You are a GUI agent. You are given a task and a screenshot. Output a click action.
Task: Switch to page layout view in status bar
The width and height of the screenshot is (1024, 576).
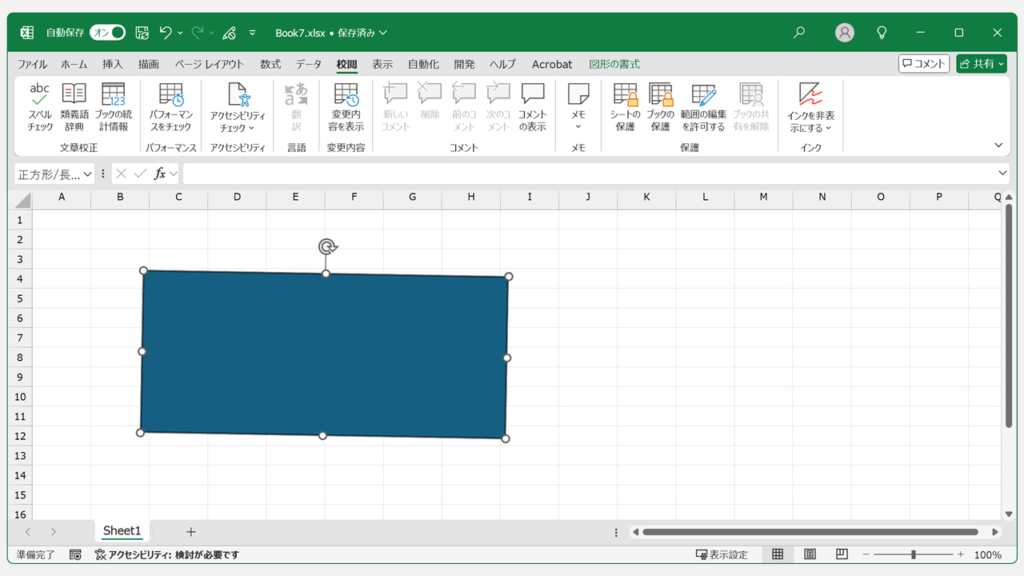[x=810, y=554]
